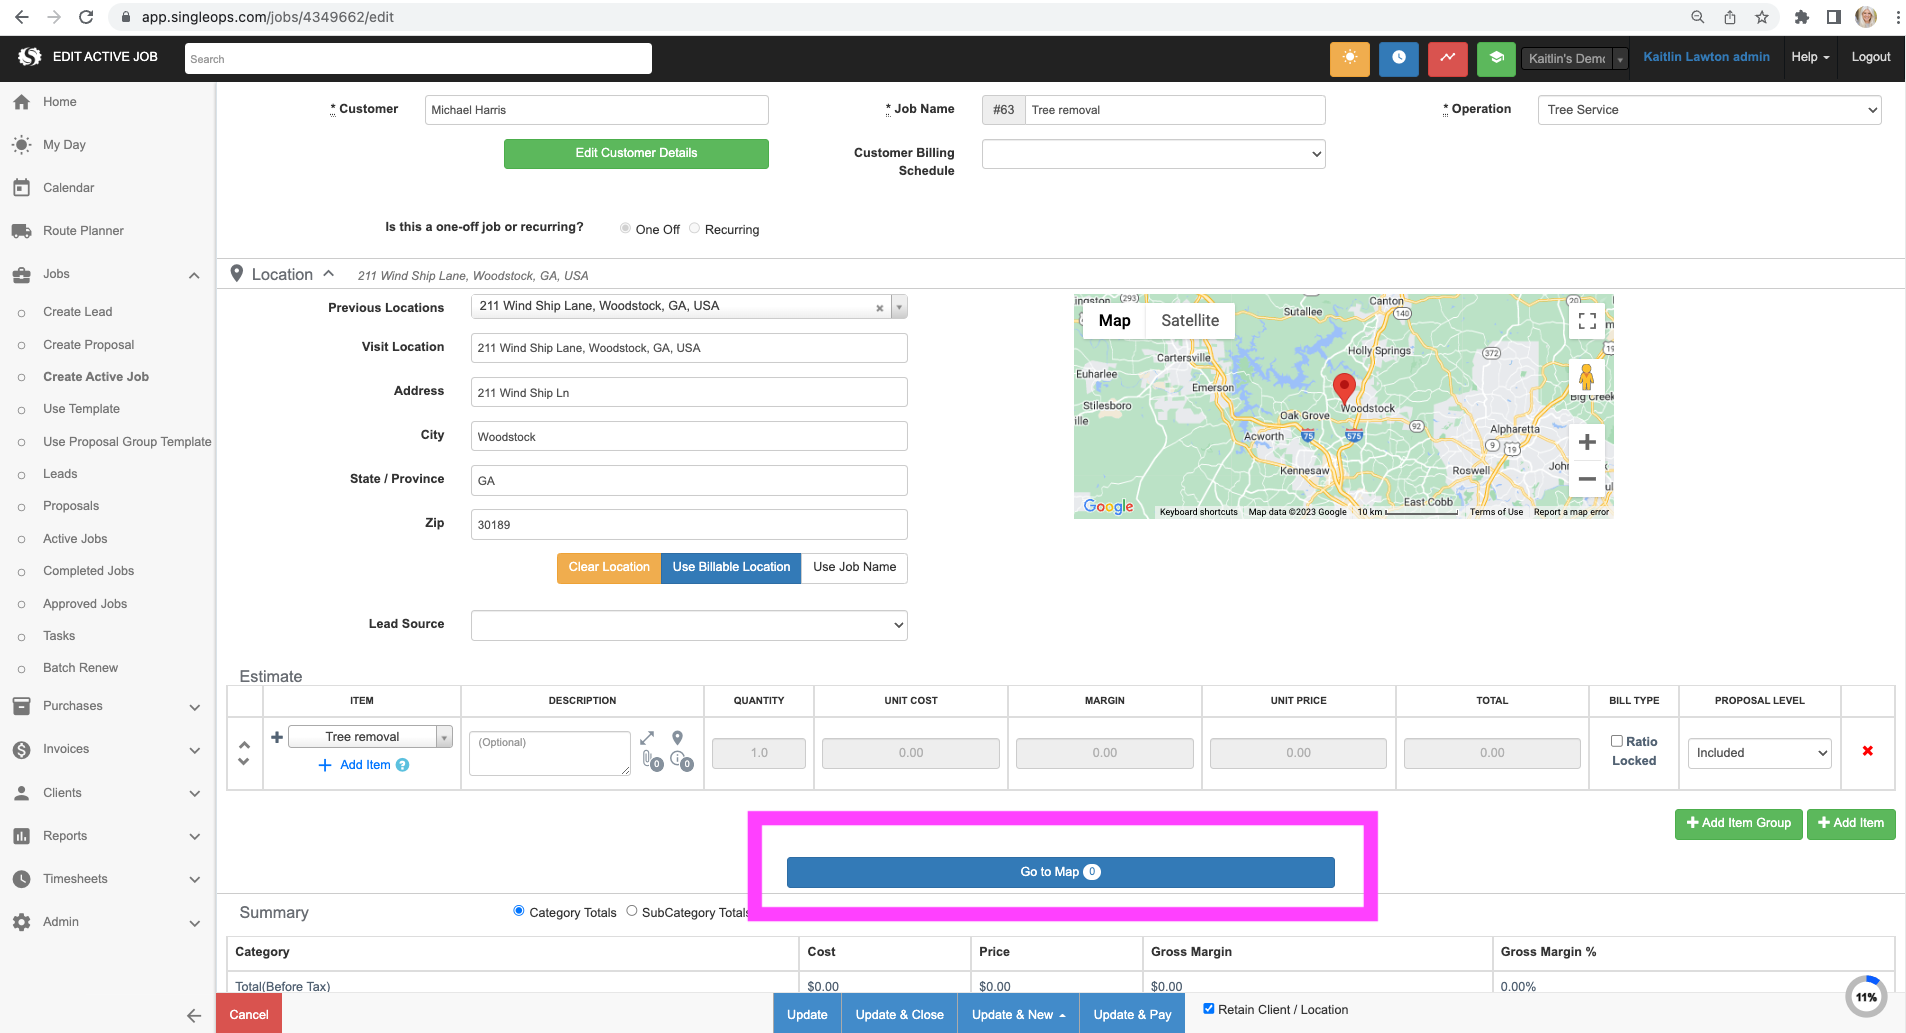Delete the estimate row with red X
This screenshot has width=1906, height=1033.
point(1867,751)
